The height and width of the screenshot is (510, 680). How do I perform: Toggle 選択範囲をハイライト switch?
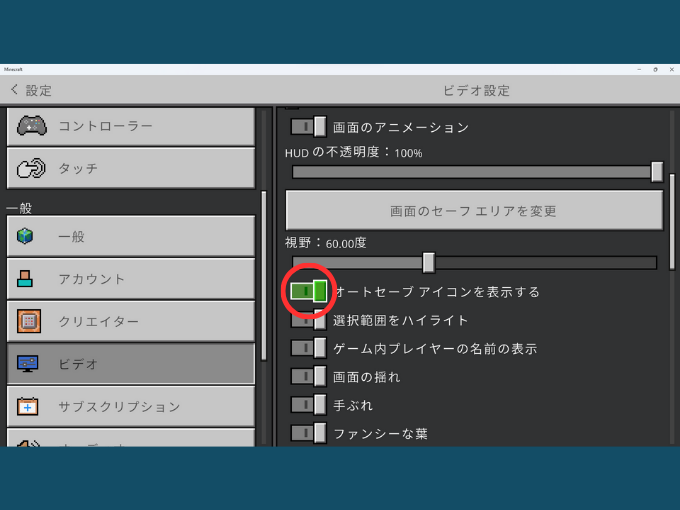(308, 320)
